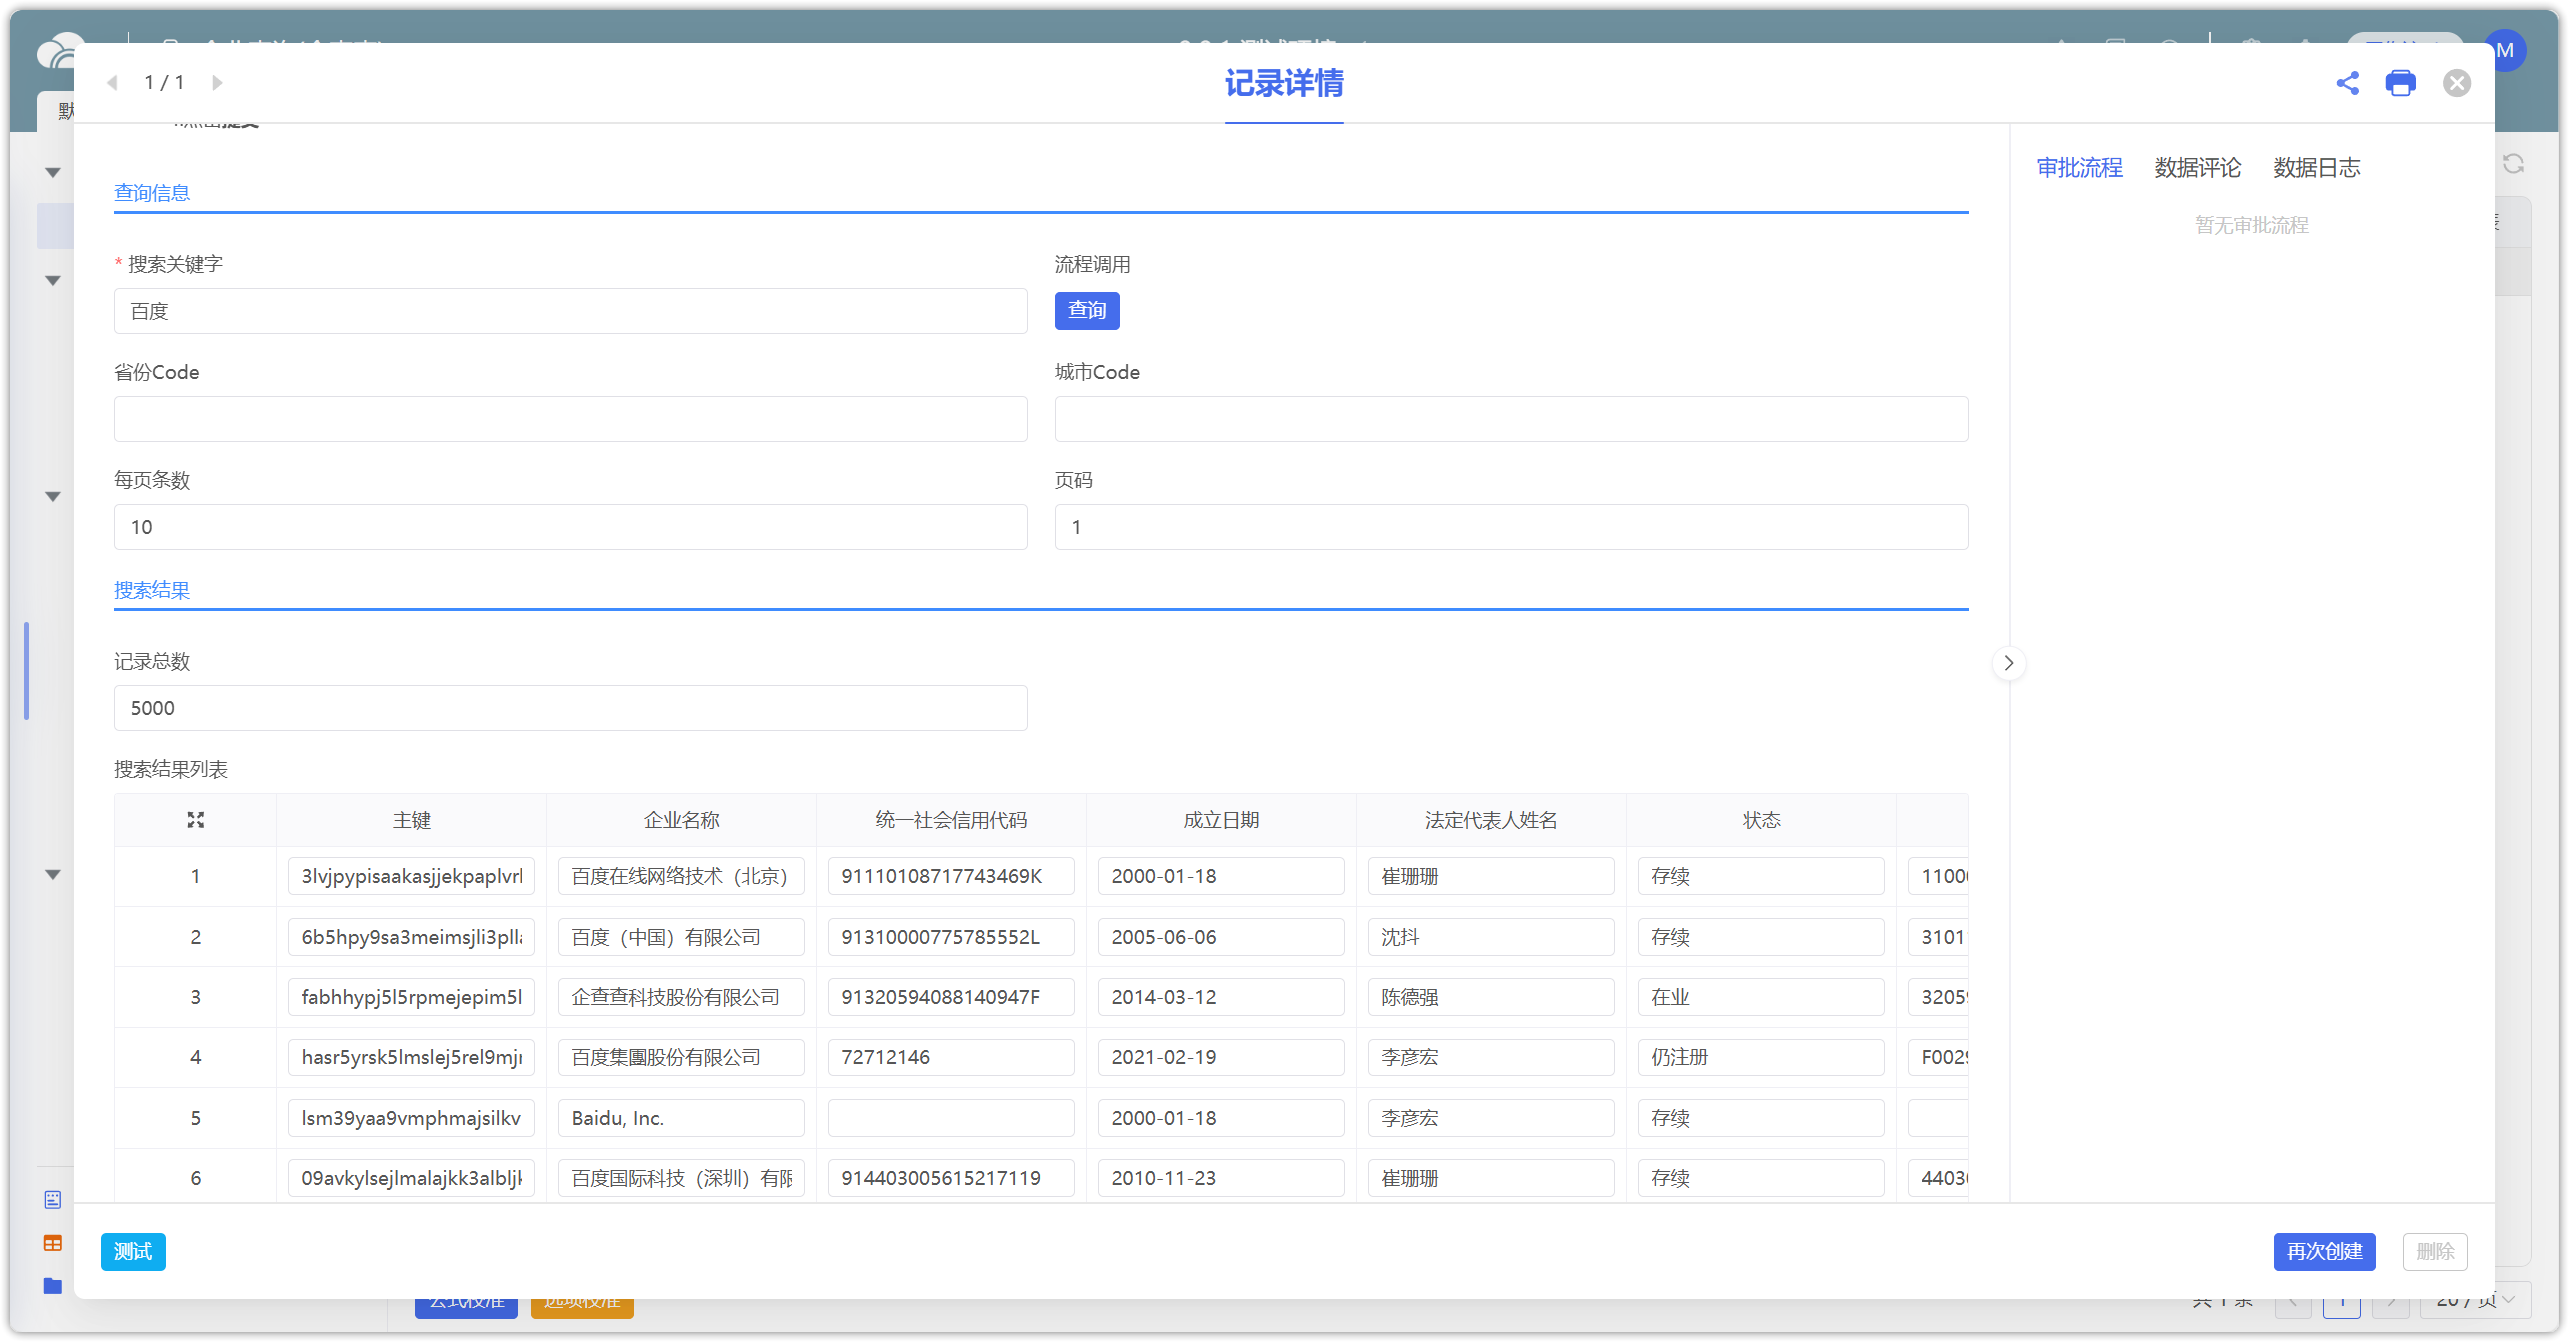Expand first sidebar tree arrow
2569x1342 pixels.
click(x=53, y=172)
